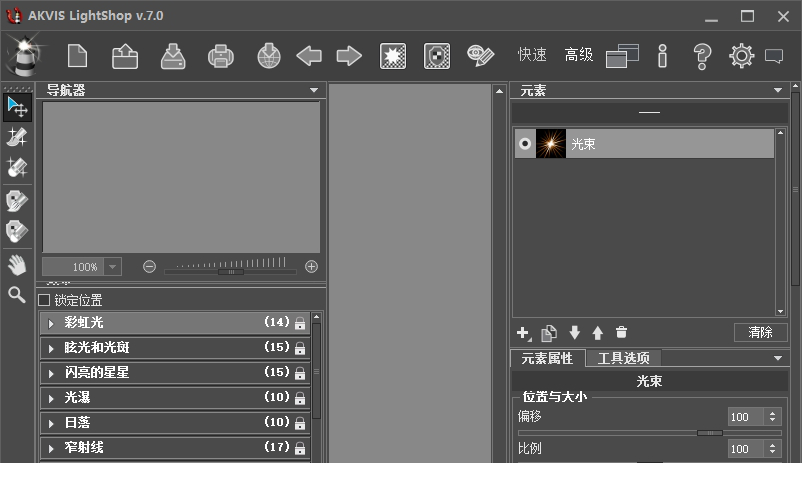Select the 光束 element thumbnail
The height and width of the screenshot is (481, 802).
(x=551, y=144)
